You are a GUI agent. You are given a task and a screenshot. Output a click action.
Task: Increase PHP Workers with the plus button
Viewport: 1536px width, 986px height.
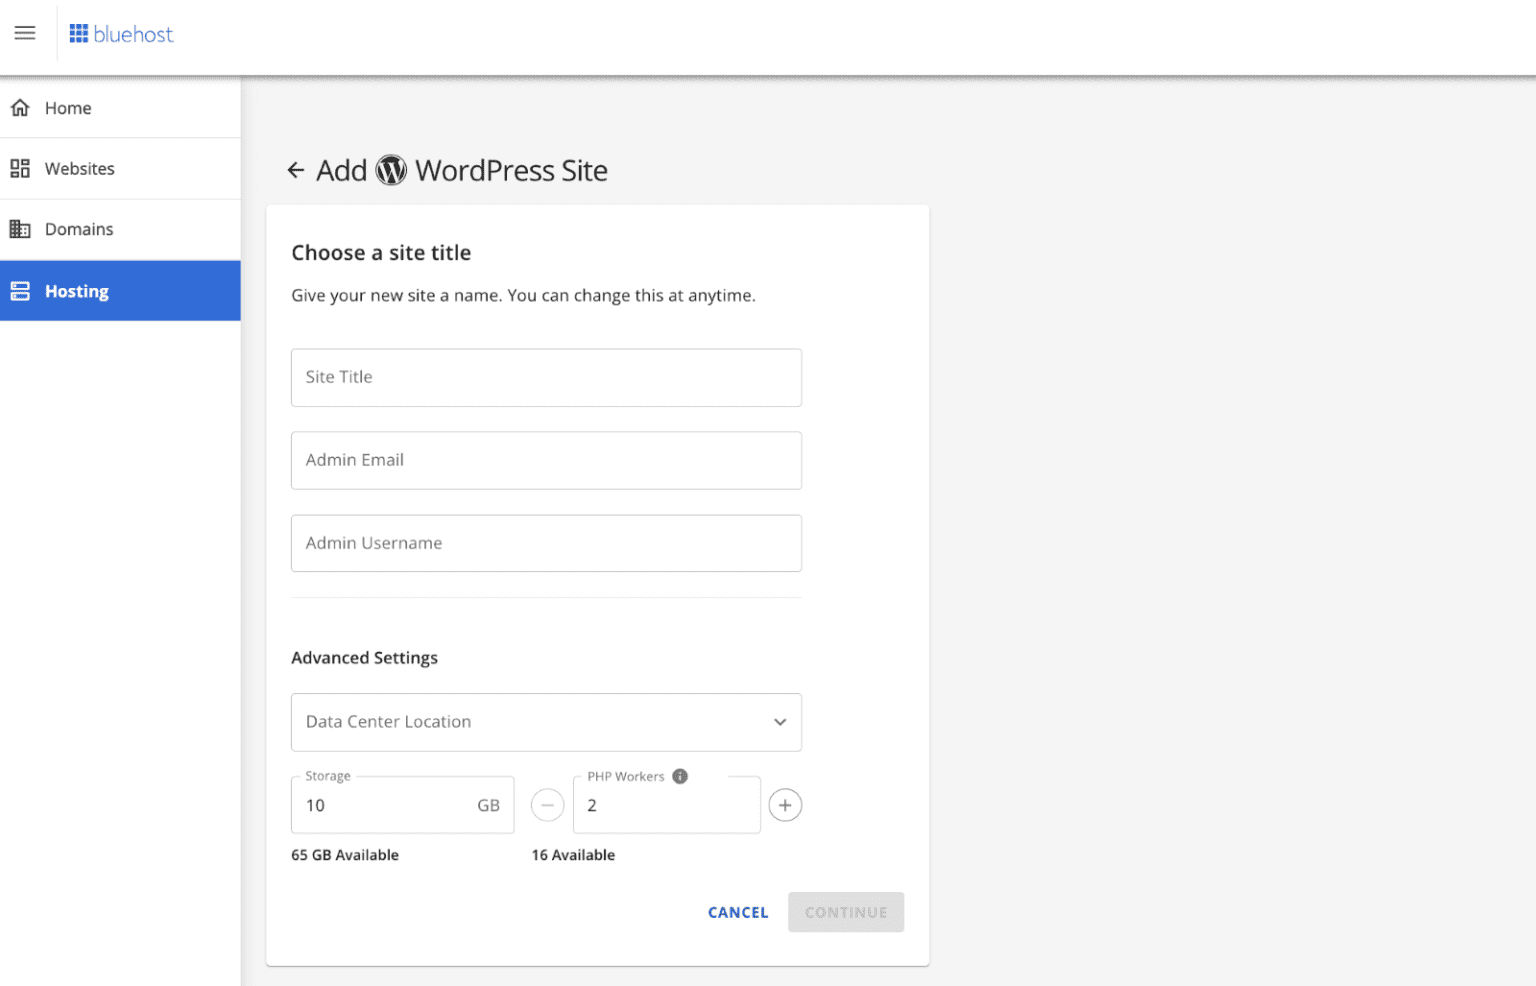click(785, 805)
